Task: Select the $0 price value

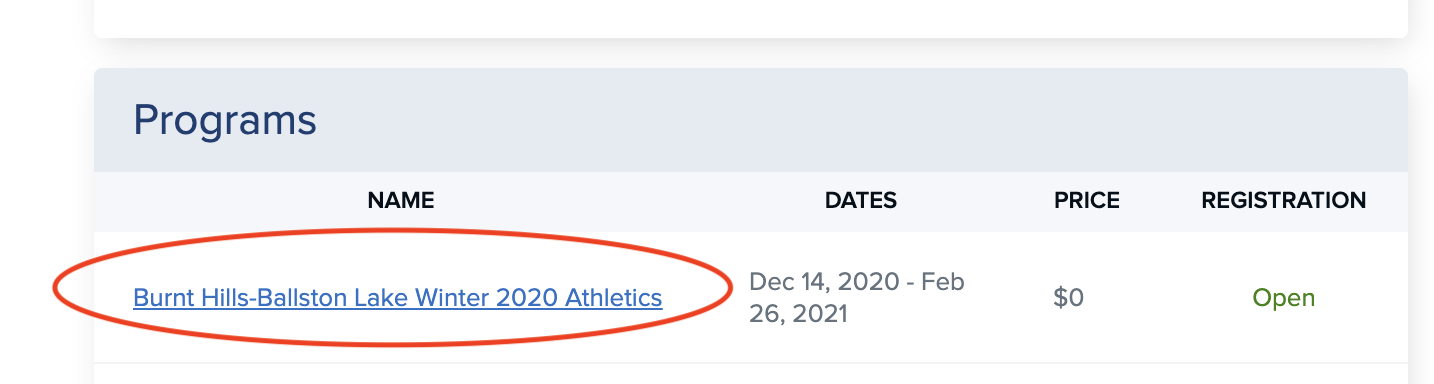Action: point(1068,298)
